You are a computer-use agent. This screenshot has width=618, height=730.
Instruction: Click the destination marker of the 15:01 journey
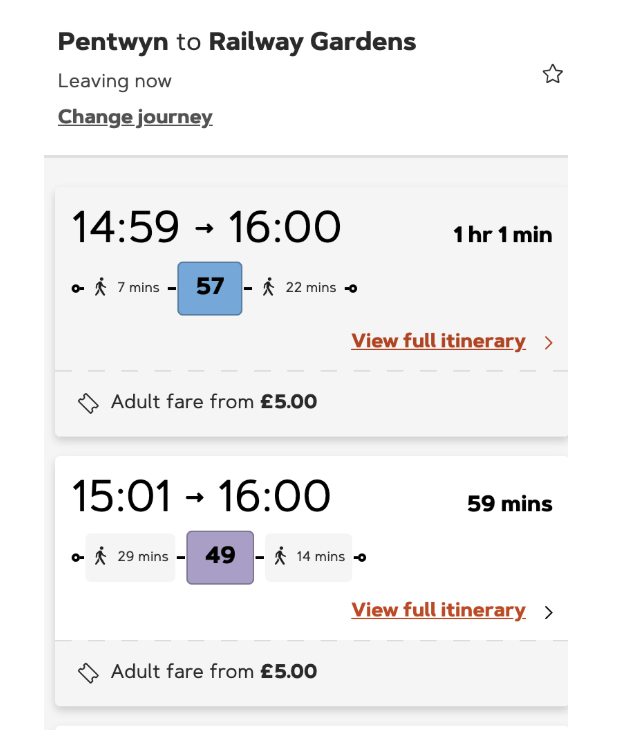coord(361,557)
